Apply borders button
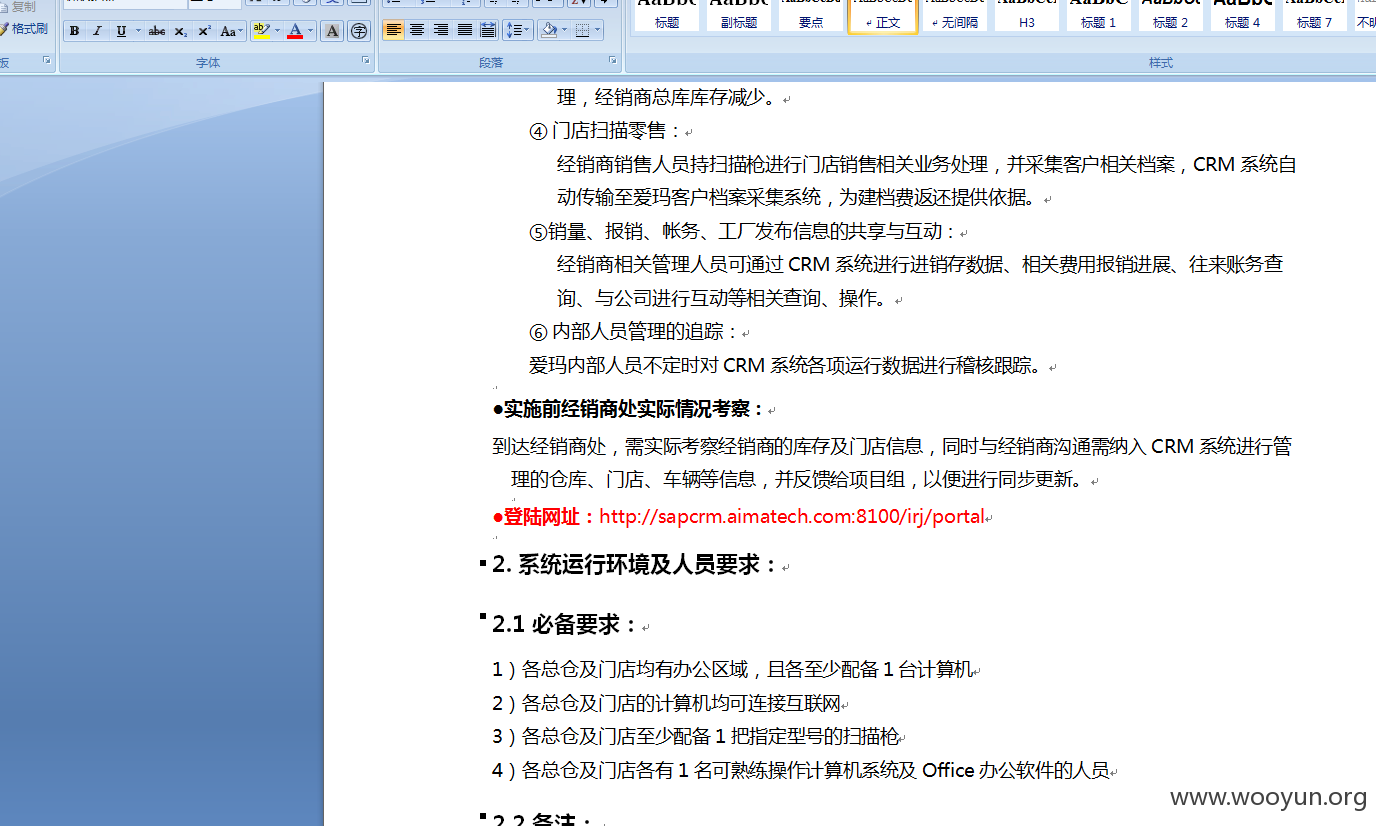The image size is (1376, 826). (582, 30)
